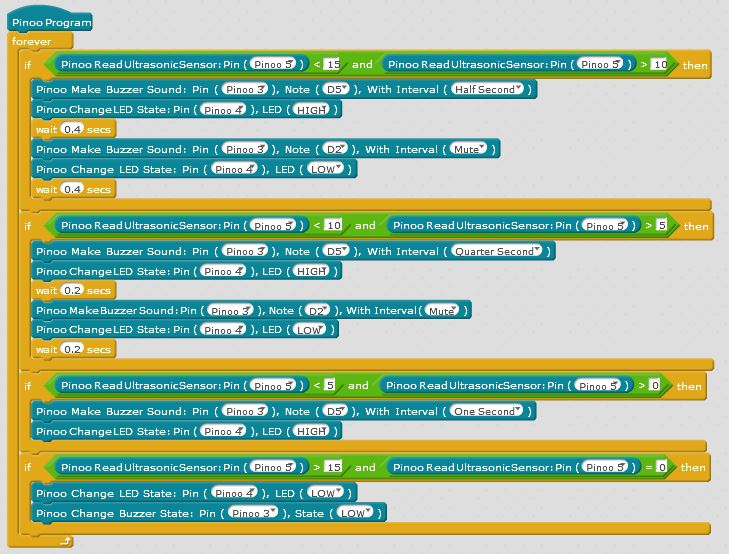Open LOW state dropdown in Change Buzzer State block
This screenshot has width=729, height=554.
[355, 513]
